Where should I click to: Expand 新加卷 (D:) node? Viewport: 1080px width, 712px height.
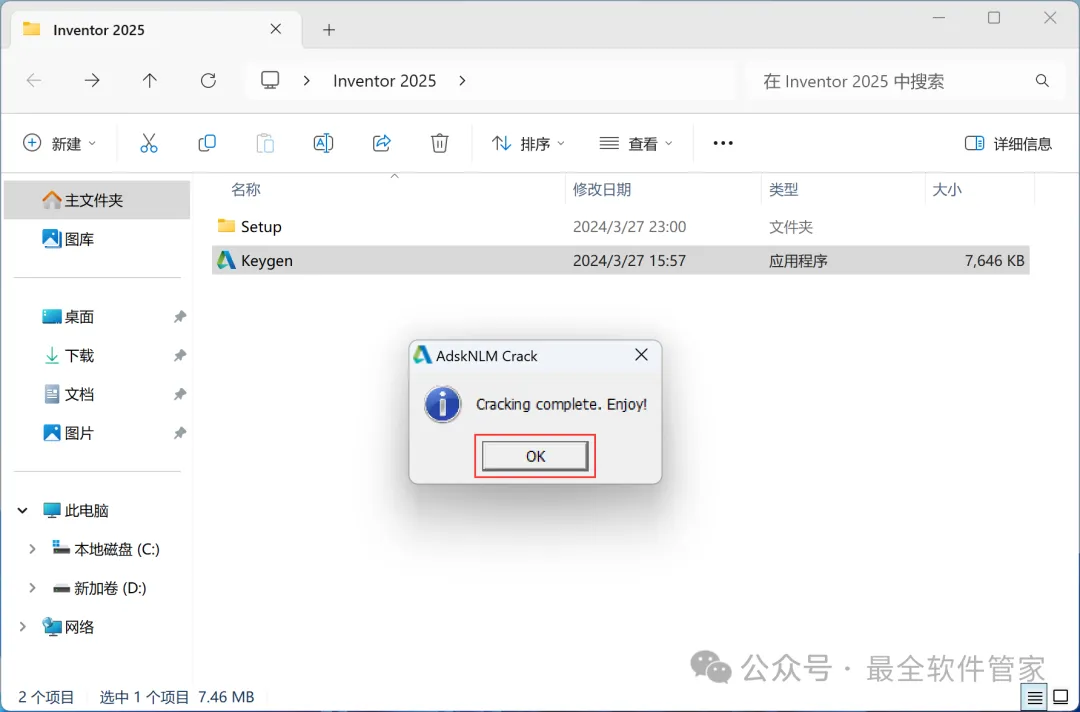(32, 588)
